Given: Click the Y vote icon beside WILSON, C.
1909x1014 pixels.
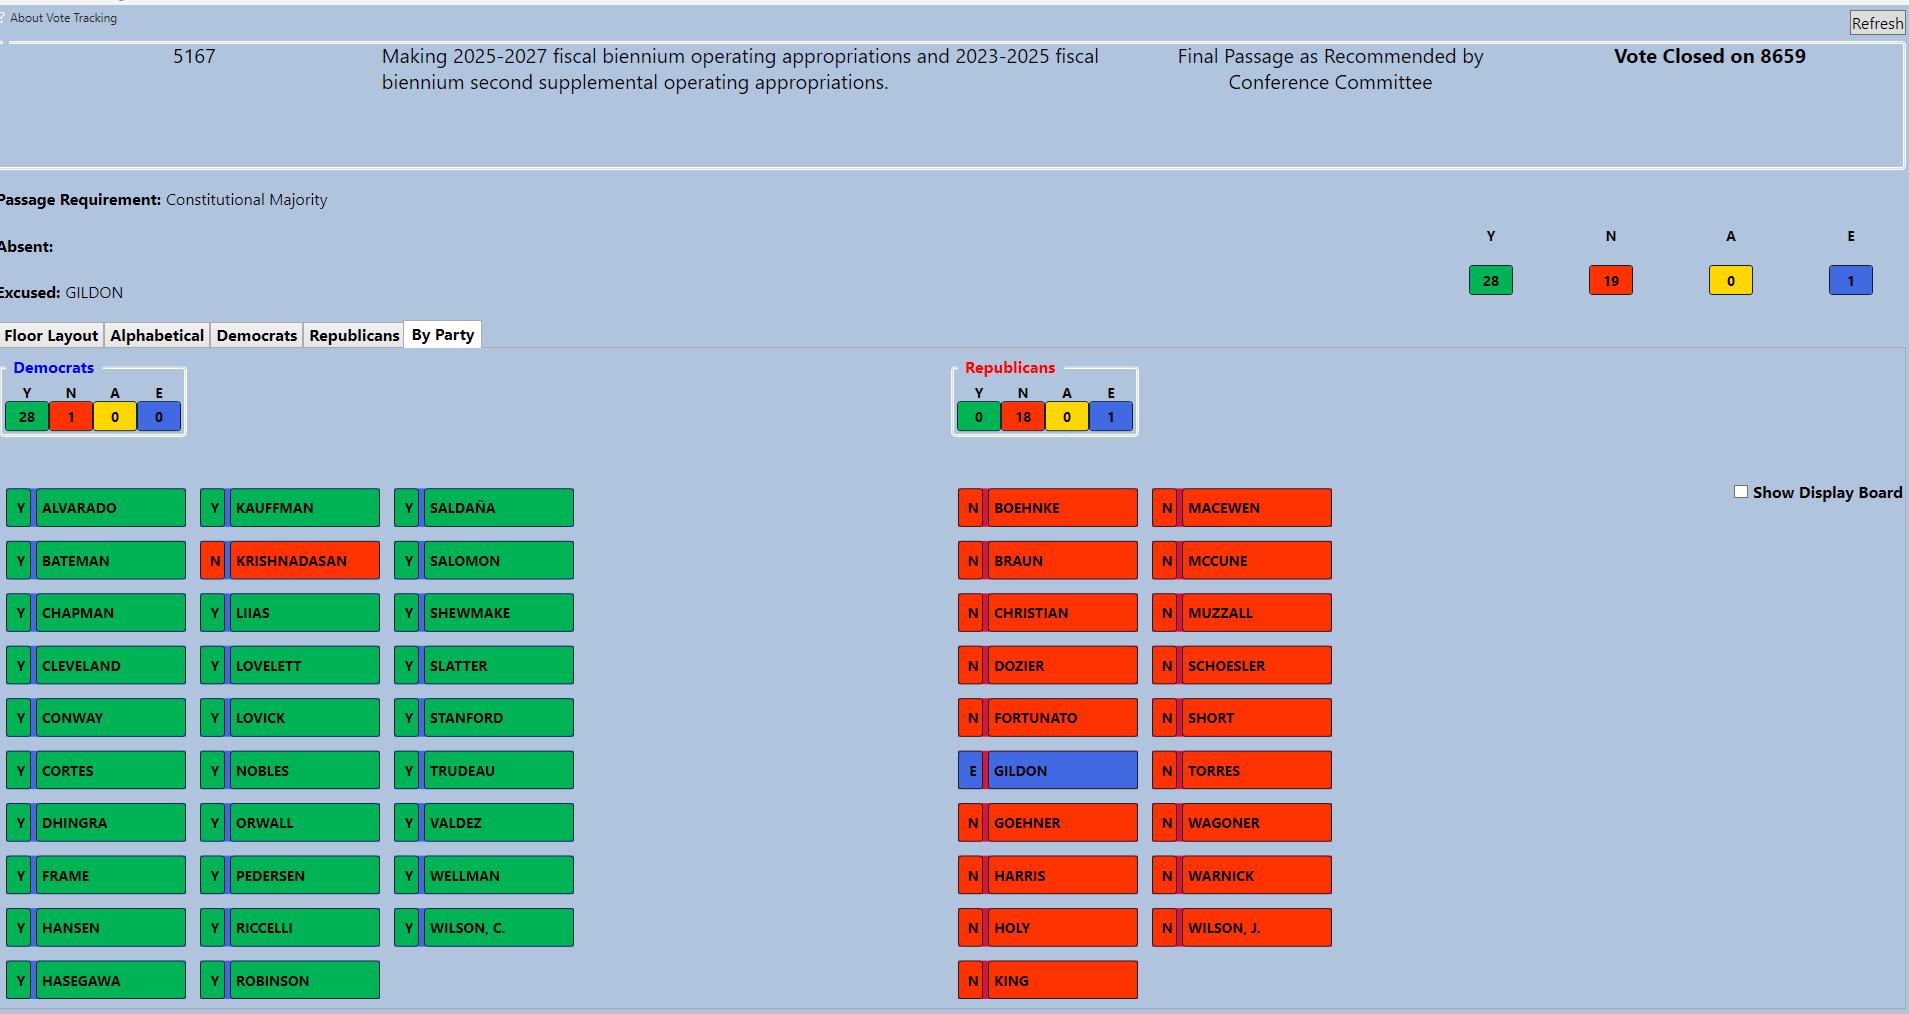Looking at the screenshot, I should (x=408, y=928).
